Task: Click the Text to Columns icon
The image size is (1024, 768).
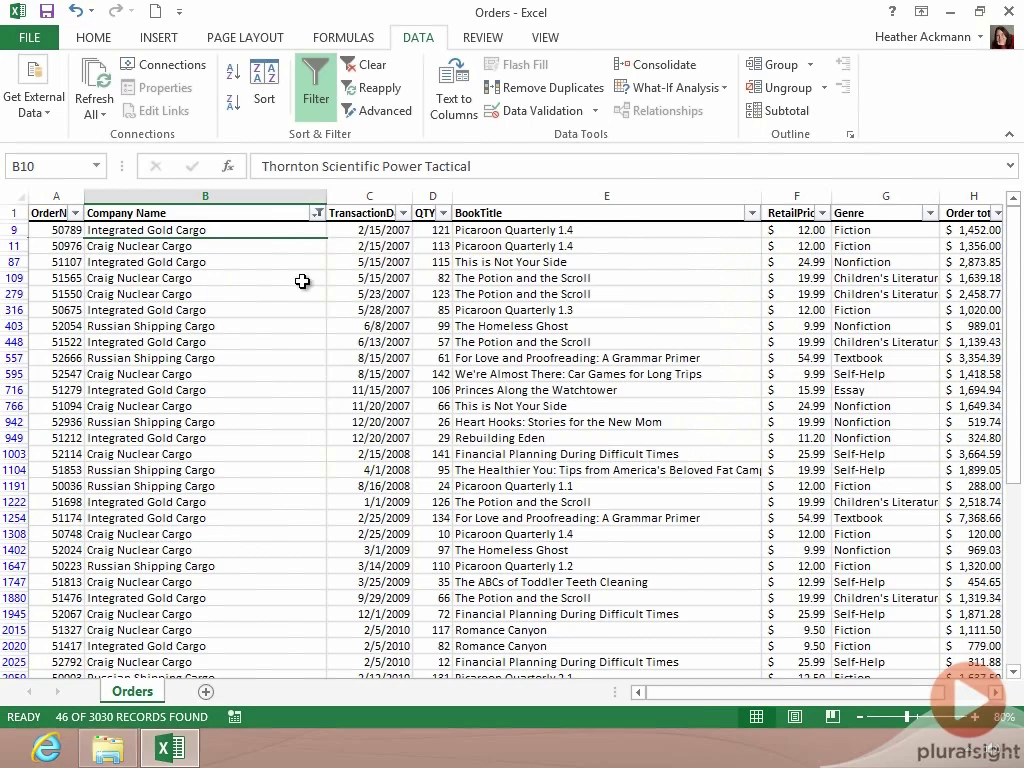Action: coord(454,88)
